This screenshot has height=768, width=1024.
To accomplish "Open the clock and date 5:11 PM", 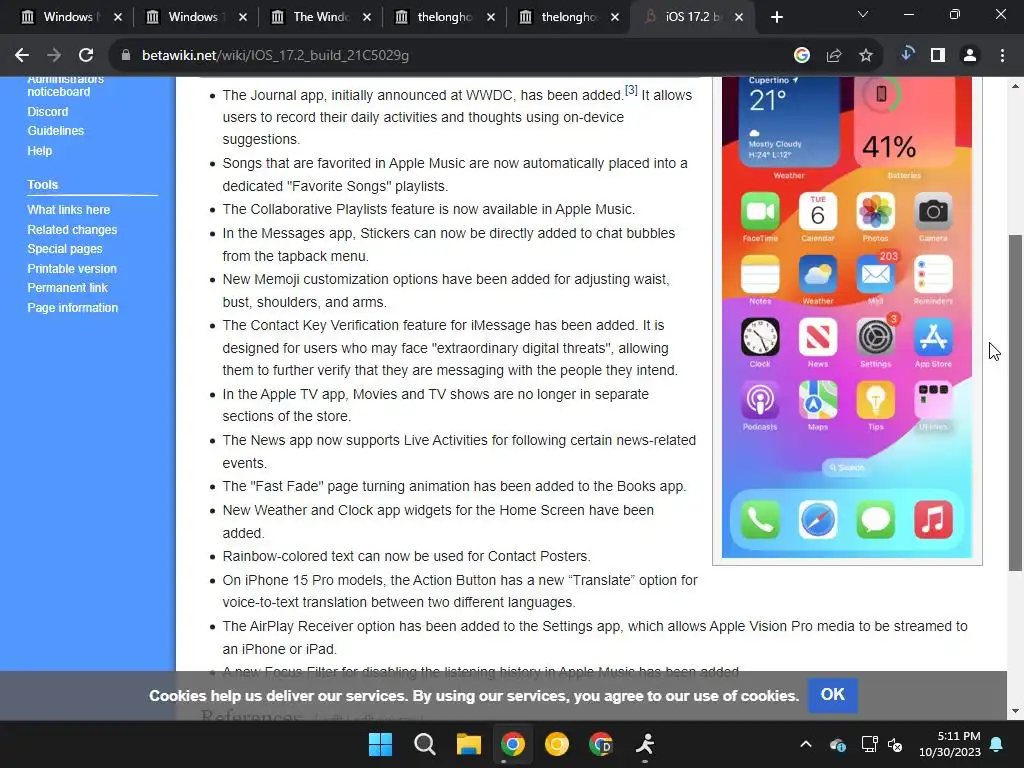I will pos(950,744).
